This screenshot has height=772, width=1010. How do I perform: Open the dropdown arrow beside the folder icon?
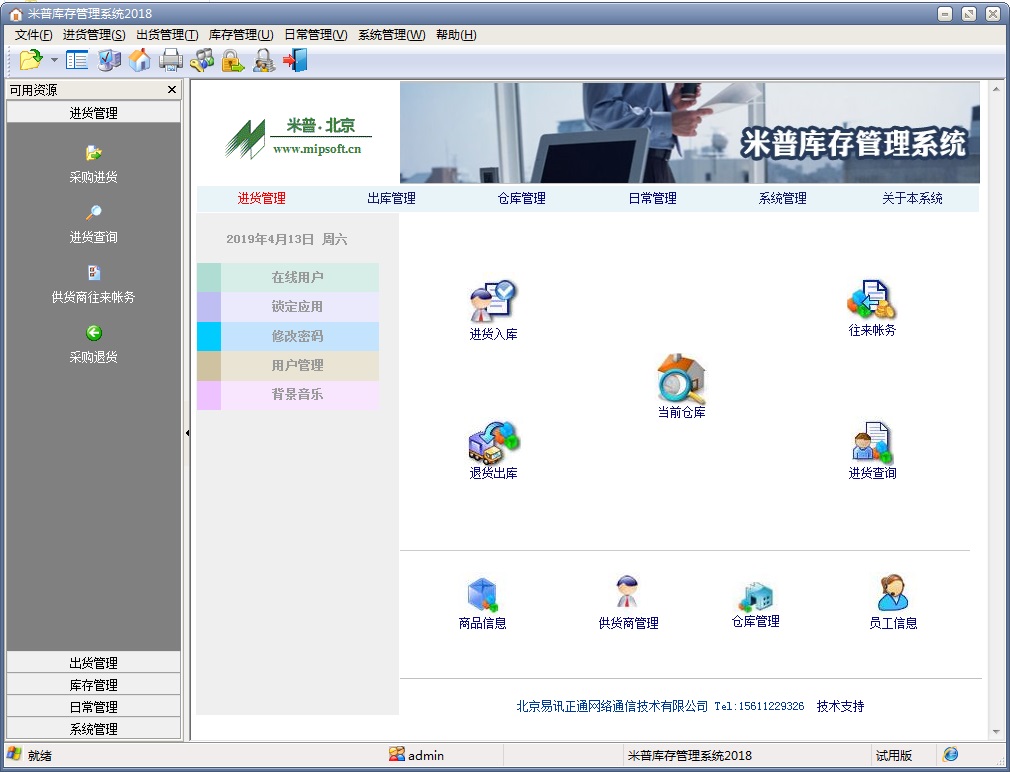(54, 60)
